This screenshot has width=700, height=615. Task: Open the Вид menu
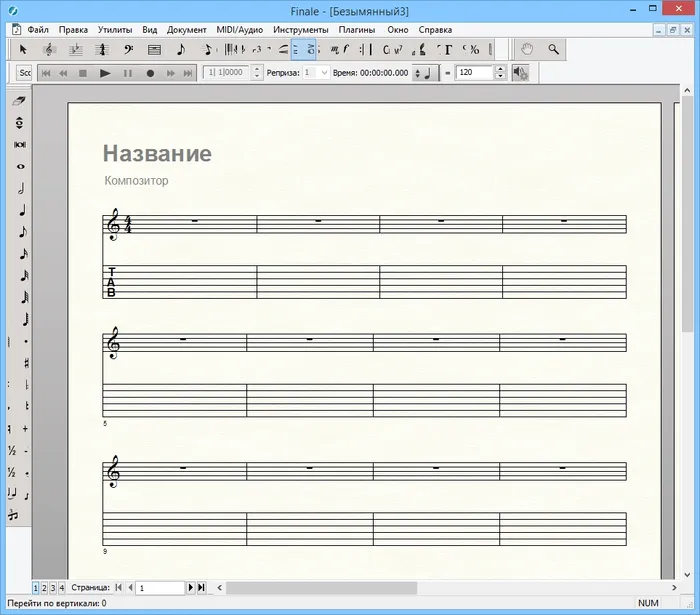point(150,30)
